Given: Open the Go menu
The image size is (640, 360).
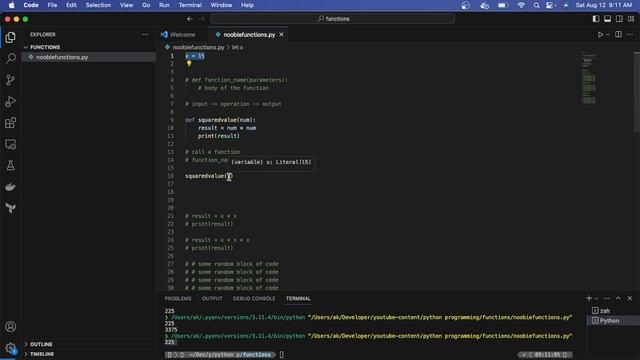Looking at the screenshot, I should [146, 5].
